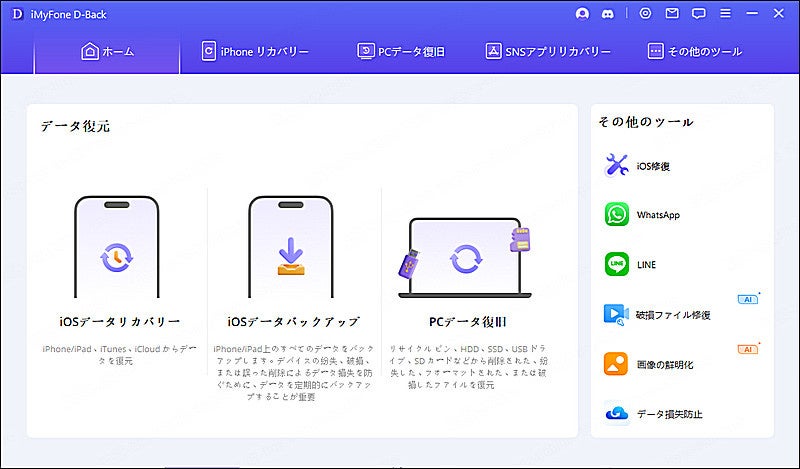Click the その他のツール panel heading

click(646, 122)
